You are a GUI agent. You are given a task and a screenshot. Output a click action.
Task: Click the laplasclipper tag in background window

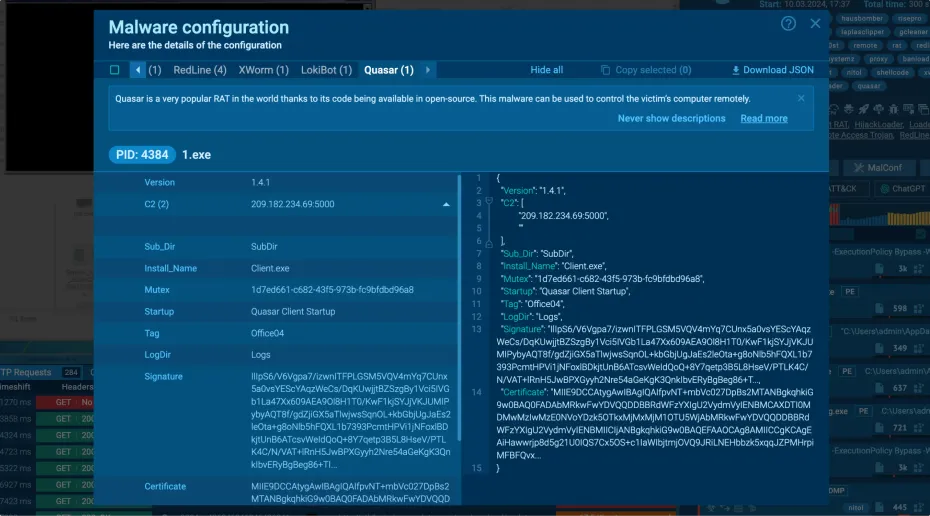point(862,32)
